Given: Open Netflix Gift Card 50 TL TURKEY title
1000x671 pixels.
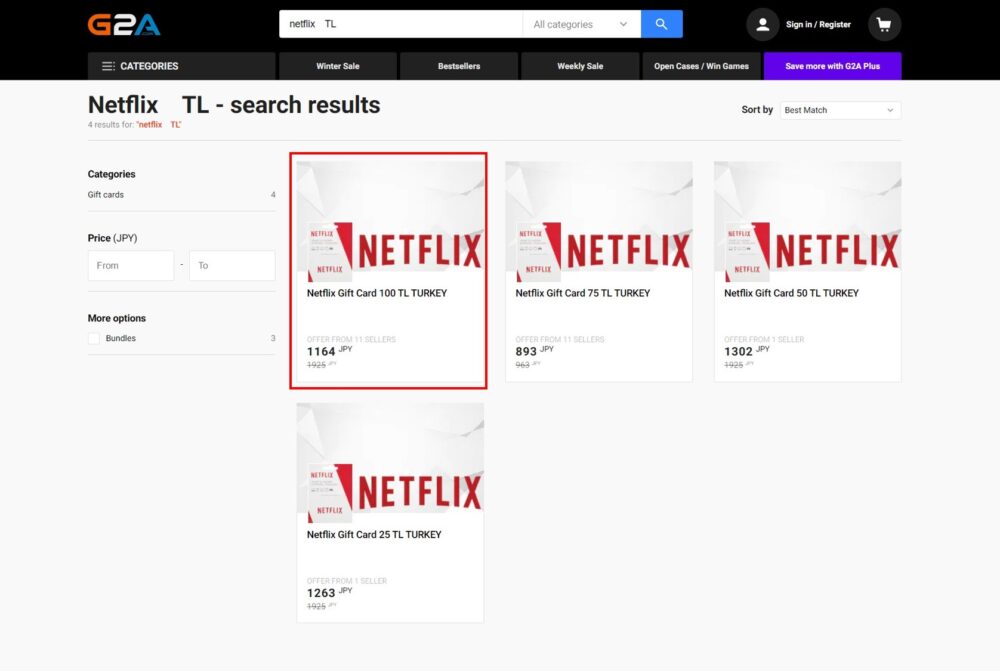Looking at the screenshot, I should [791, 293].
